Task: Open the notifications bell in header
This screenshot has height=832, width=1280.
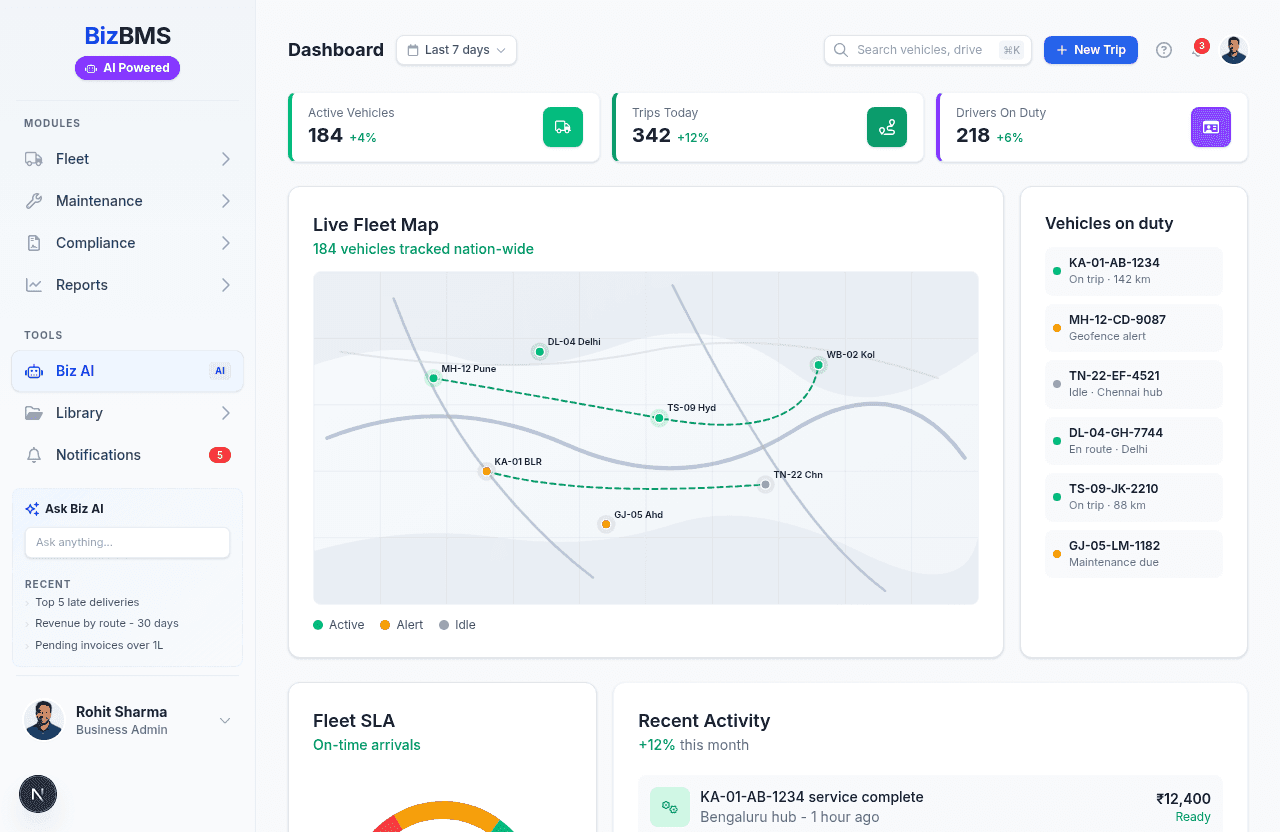Action: pyautogui.click(x=1197, y=50)
